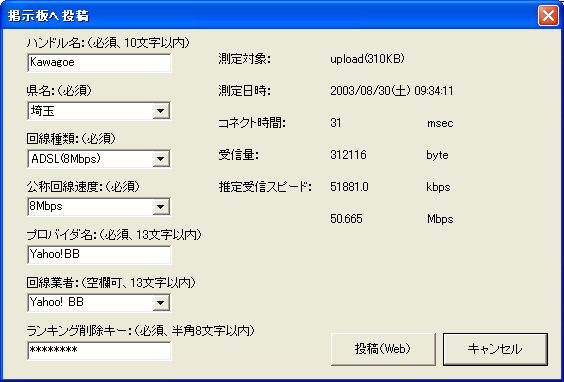
Task: Click the speed value 50.665
Action: point(346,219)
